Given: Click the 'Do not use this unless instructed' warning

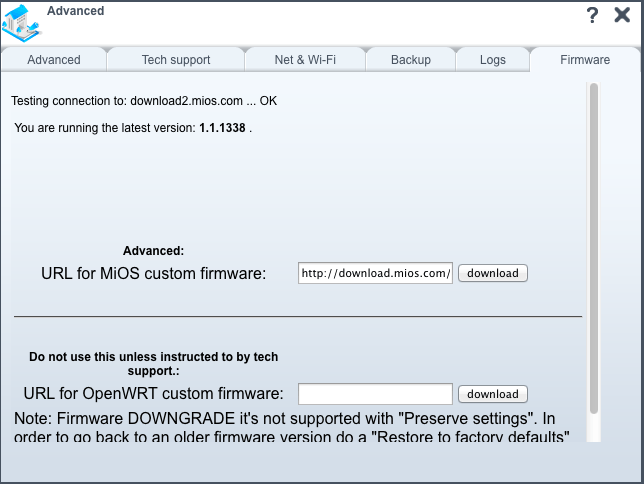Looking at the screenshot, I should tap(154, 364).
